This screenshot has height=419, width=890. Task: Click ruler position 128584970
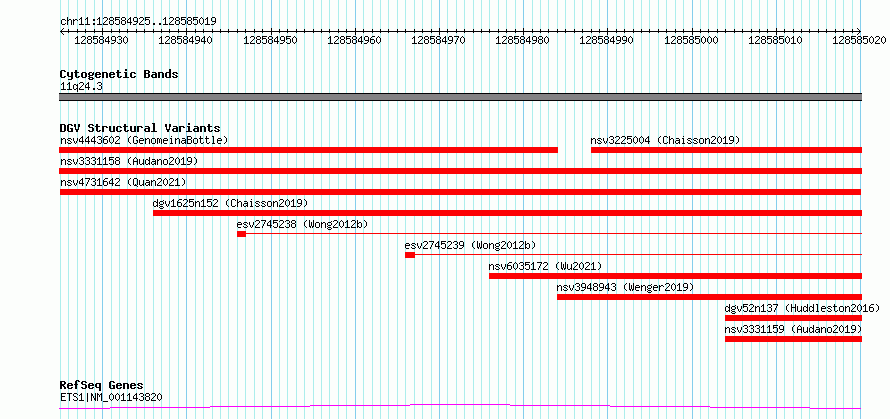[439, 40]
